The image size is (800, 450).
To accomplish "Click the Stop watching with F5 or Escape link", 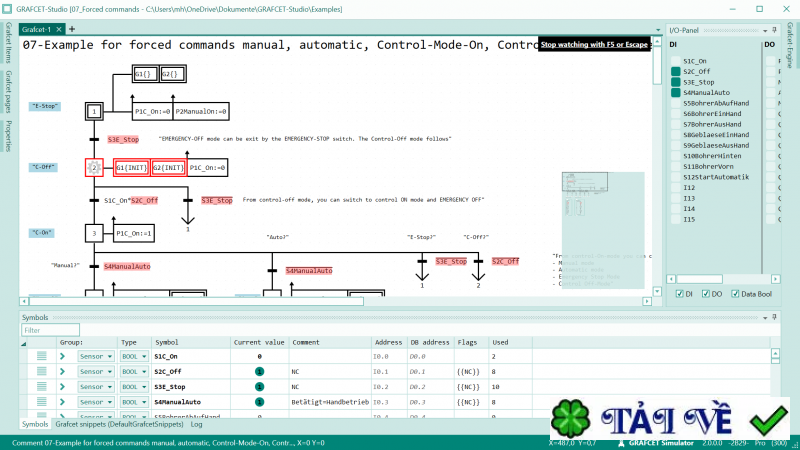I will pyautogui.click(x=594, y=44).
